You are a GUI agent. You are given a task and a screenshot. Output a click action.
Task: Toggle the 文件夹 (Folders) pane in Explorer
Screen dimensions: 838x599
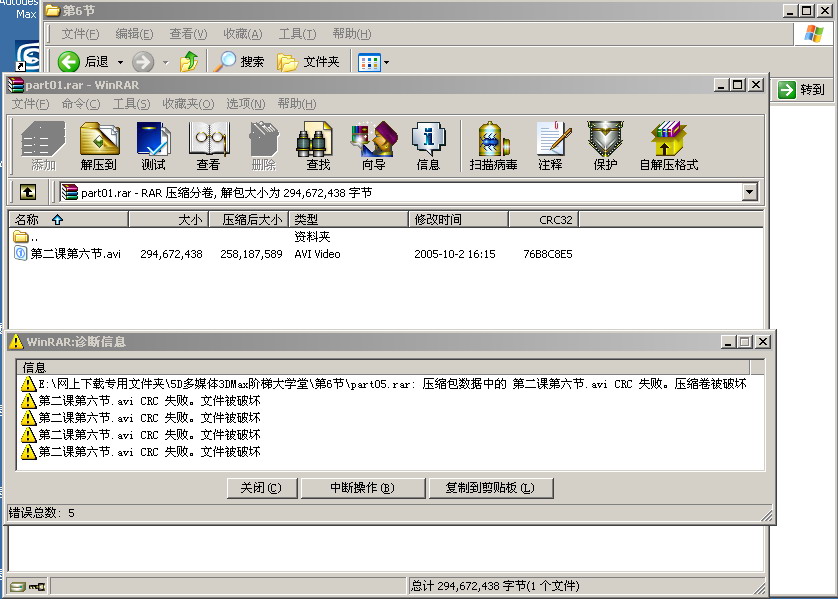click(x=308, y=62)
